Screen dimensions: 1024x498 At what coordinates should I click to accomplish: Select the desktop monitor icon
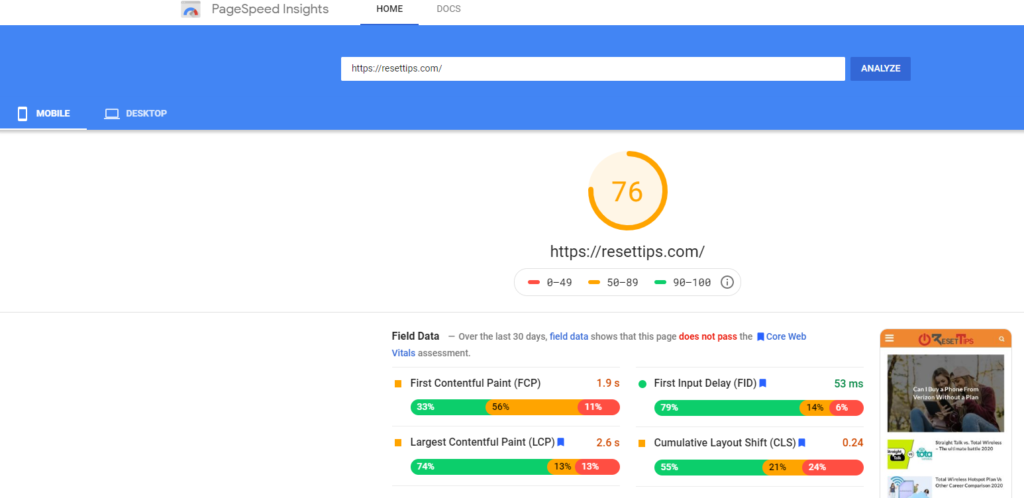[112, 114]
